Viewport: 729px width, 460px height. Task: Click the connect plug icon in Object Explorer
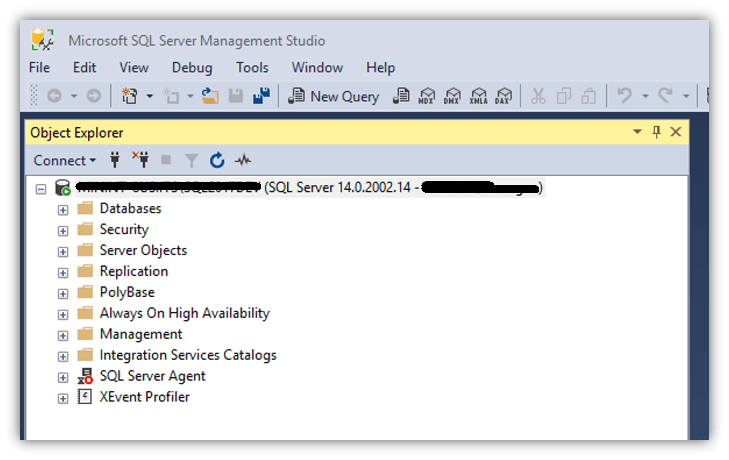click(x=115, y=160)
